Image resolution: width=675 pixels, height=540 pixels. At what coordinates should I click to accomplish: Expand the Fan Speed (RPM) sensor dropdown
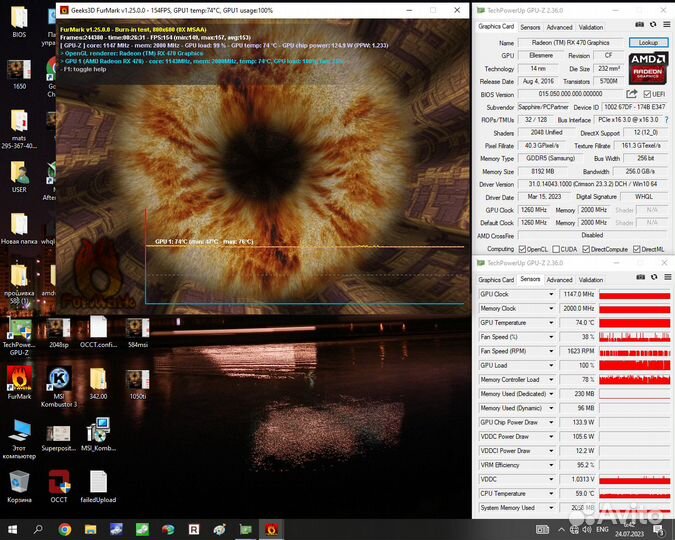[551, 351]
